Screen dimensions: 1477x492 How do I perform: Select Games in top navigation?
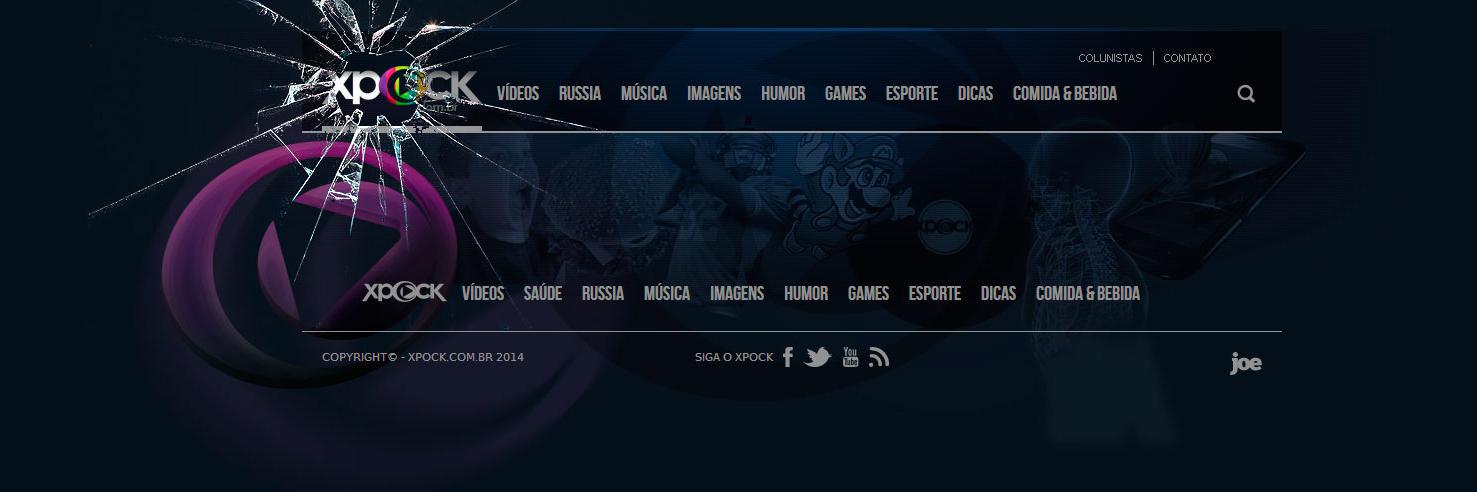tap(845, 94)
